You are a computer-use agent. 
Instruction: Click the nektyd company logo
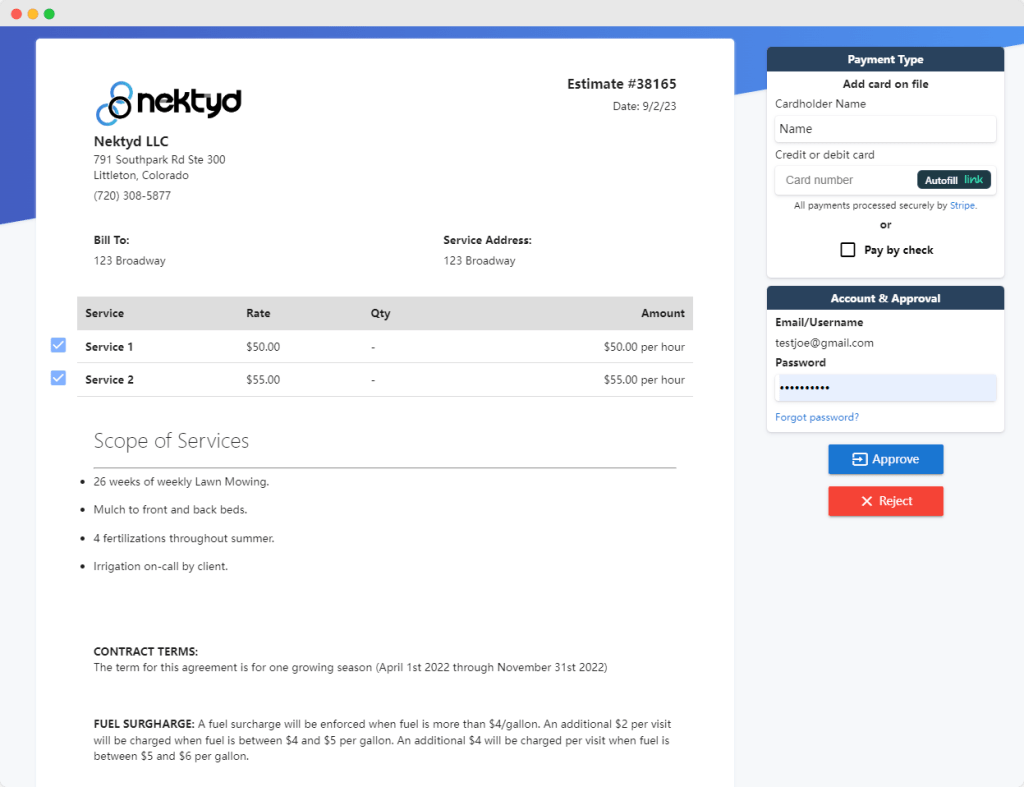pyautogui.click(x=167, y=101)
